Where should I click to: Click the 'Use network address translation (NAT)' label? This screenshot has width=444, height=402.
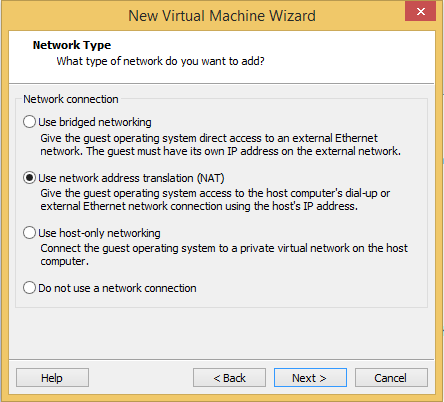pos(131,178)
